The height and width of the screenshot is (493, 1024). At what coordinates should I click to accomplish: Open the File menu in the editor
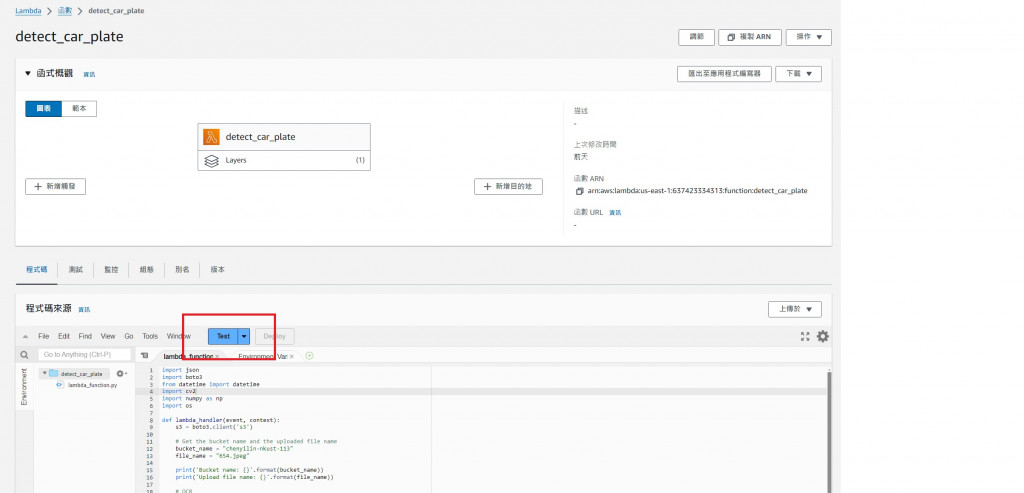pos(43,336)
